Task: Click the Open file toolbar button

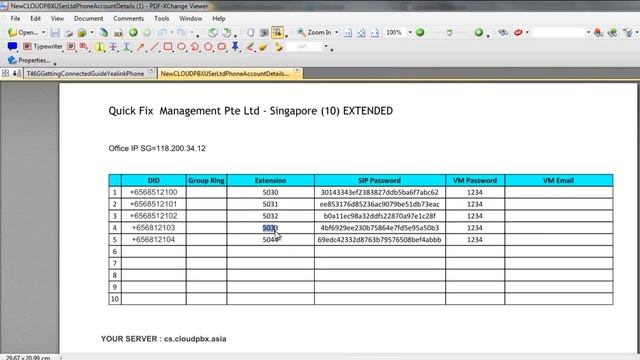Action: 23,32
